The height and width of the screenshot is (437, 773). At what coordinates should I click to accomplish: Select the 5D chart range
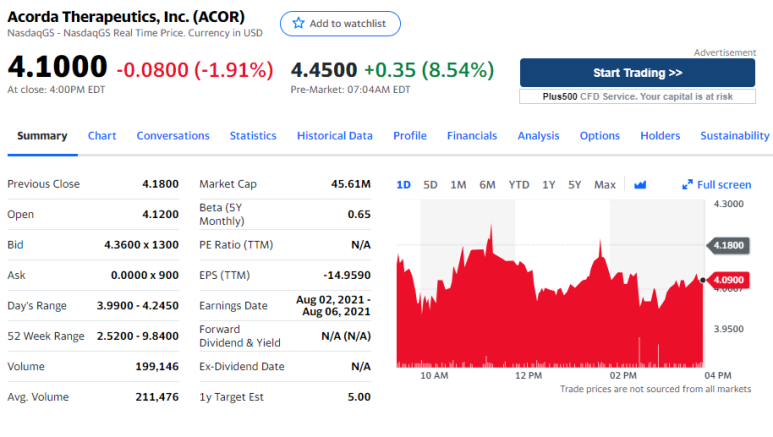(430, 185)
